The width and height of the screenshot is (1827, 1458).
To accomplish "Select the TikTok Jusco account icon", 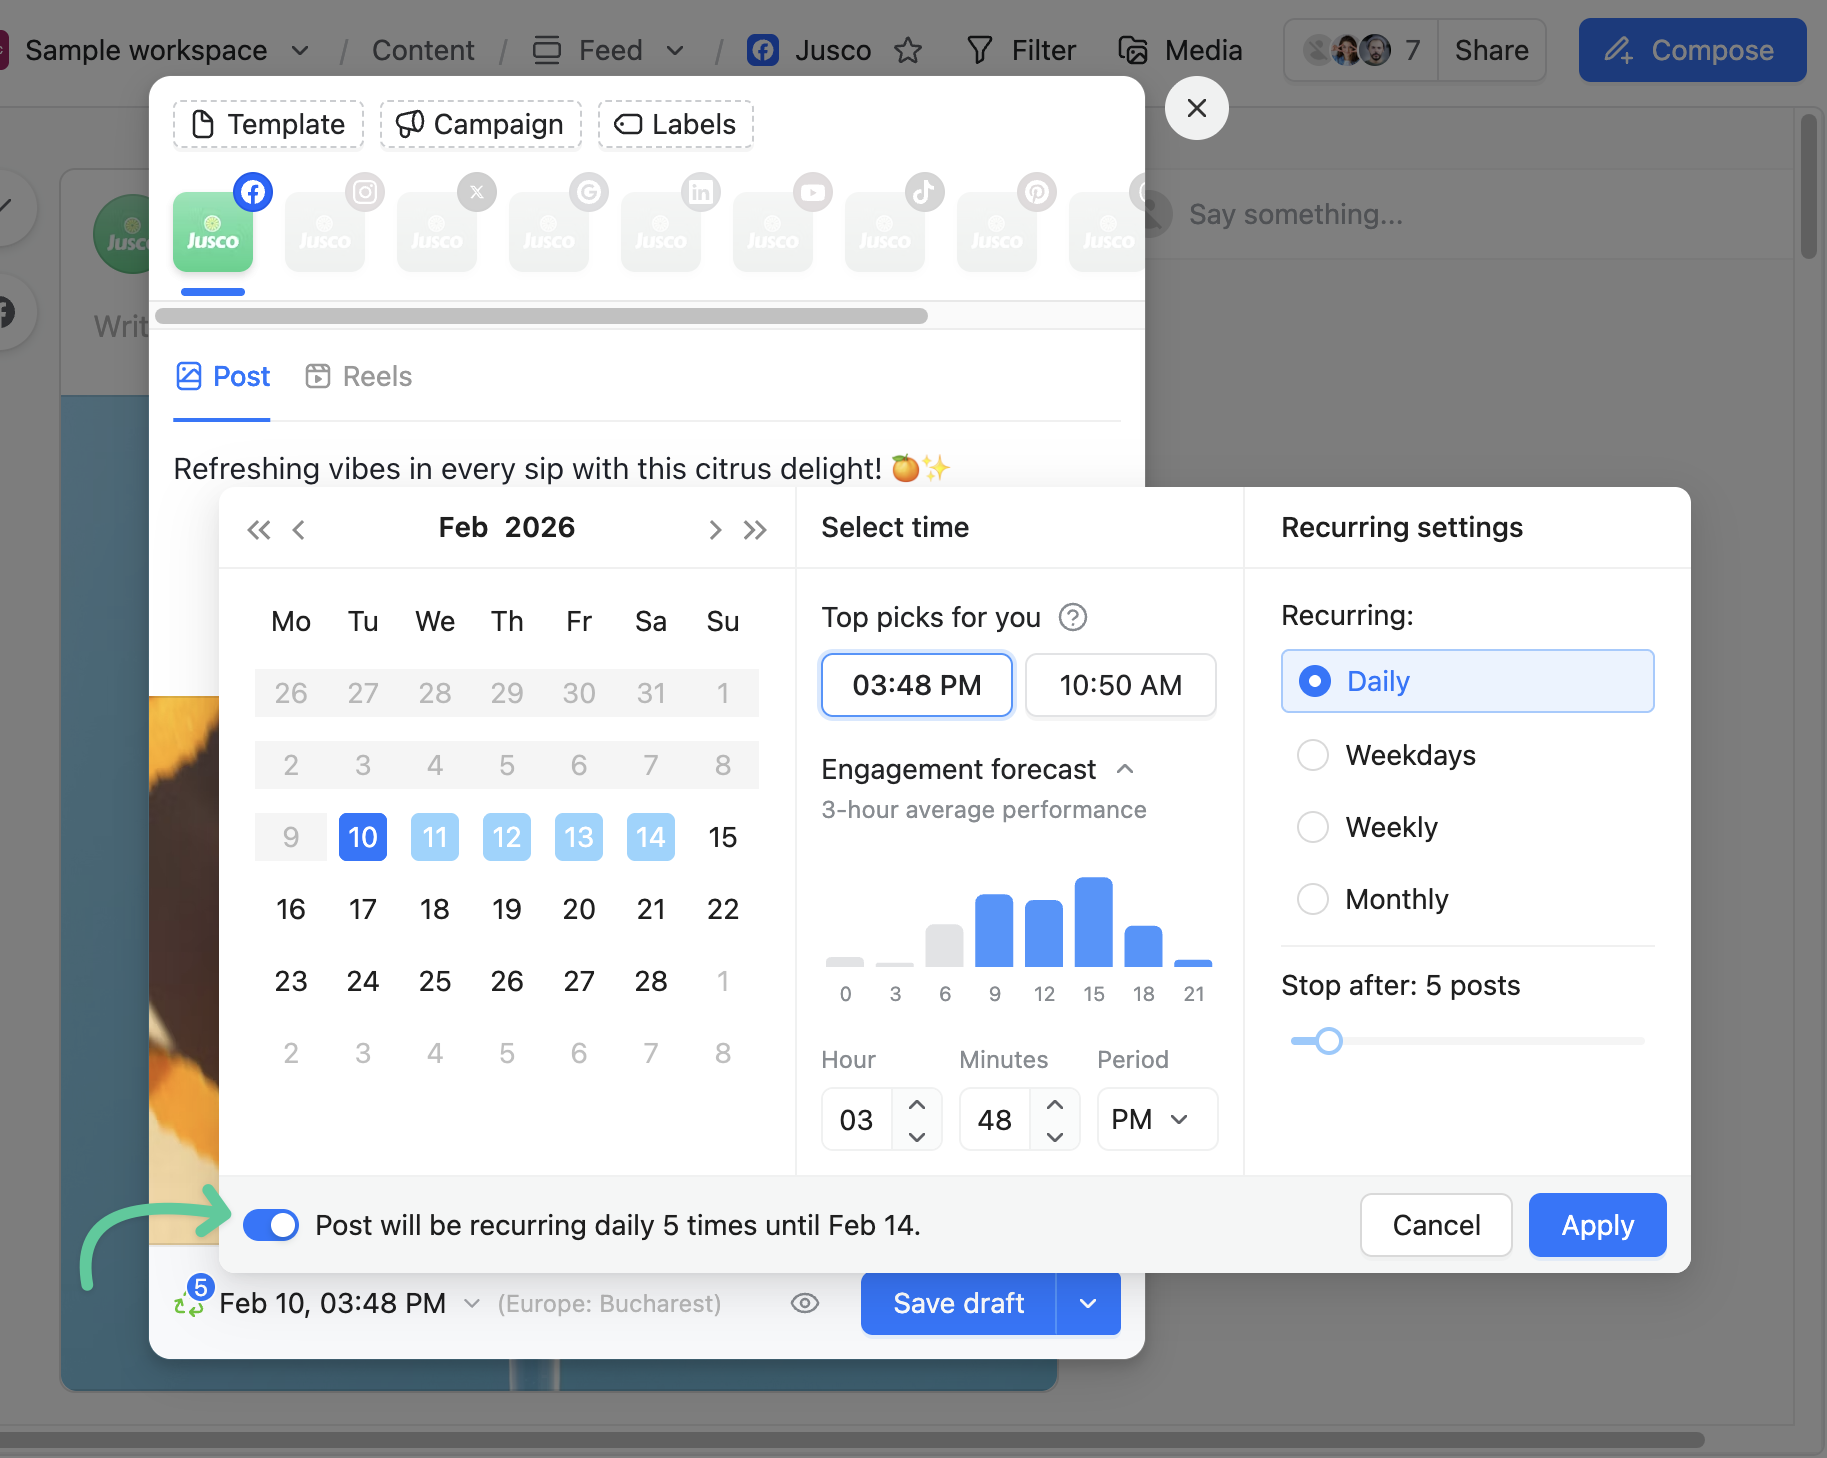I will coord(885,233).
